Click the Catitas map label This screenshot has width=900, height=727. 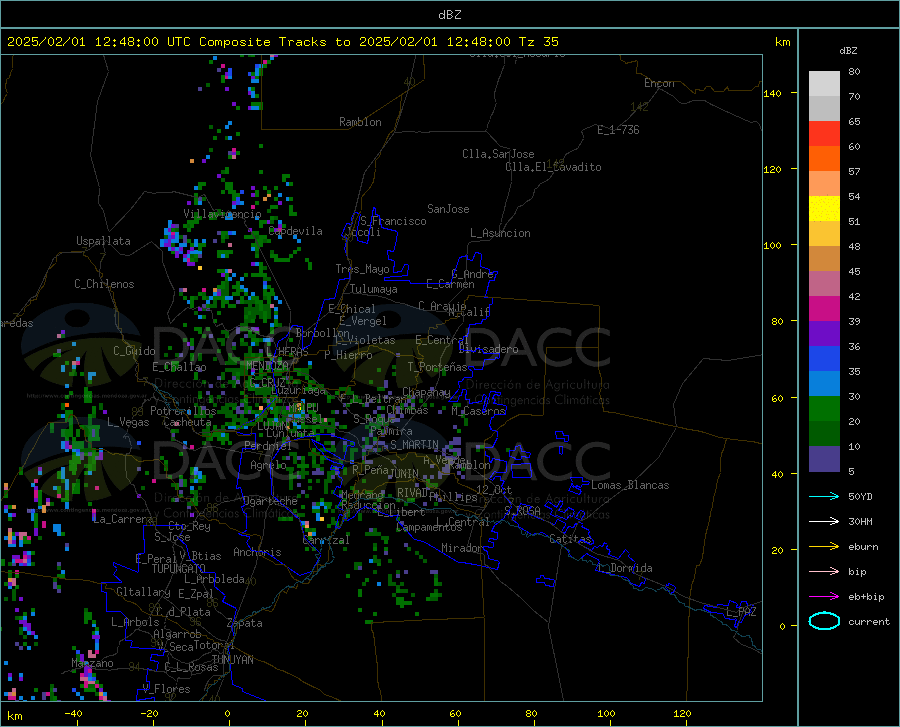click(571, 539)
